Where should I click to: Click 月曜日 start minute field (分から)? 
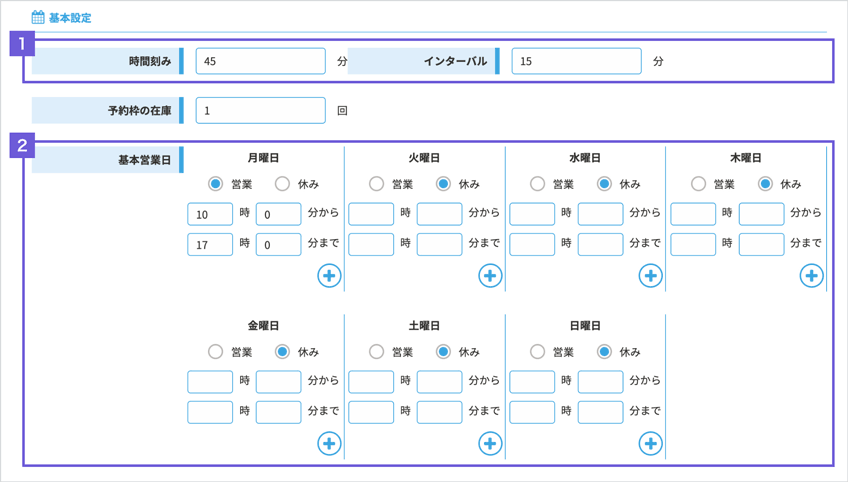tap(279, 214)
